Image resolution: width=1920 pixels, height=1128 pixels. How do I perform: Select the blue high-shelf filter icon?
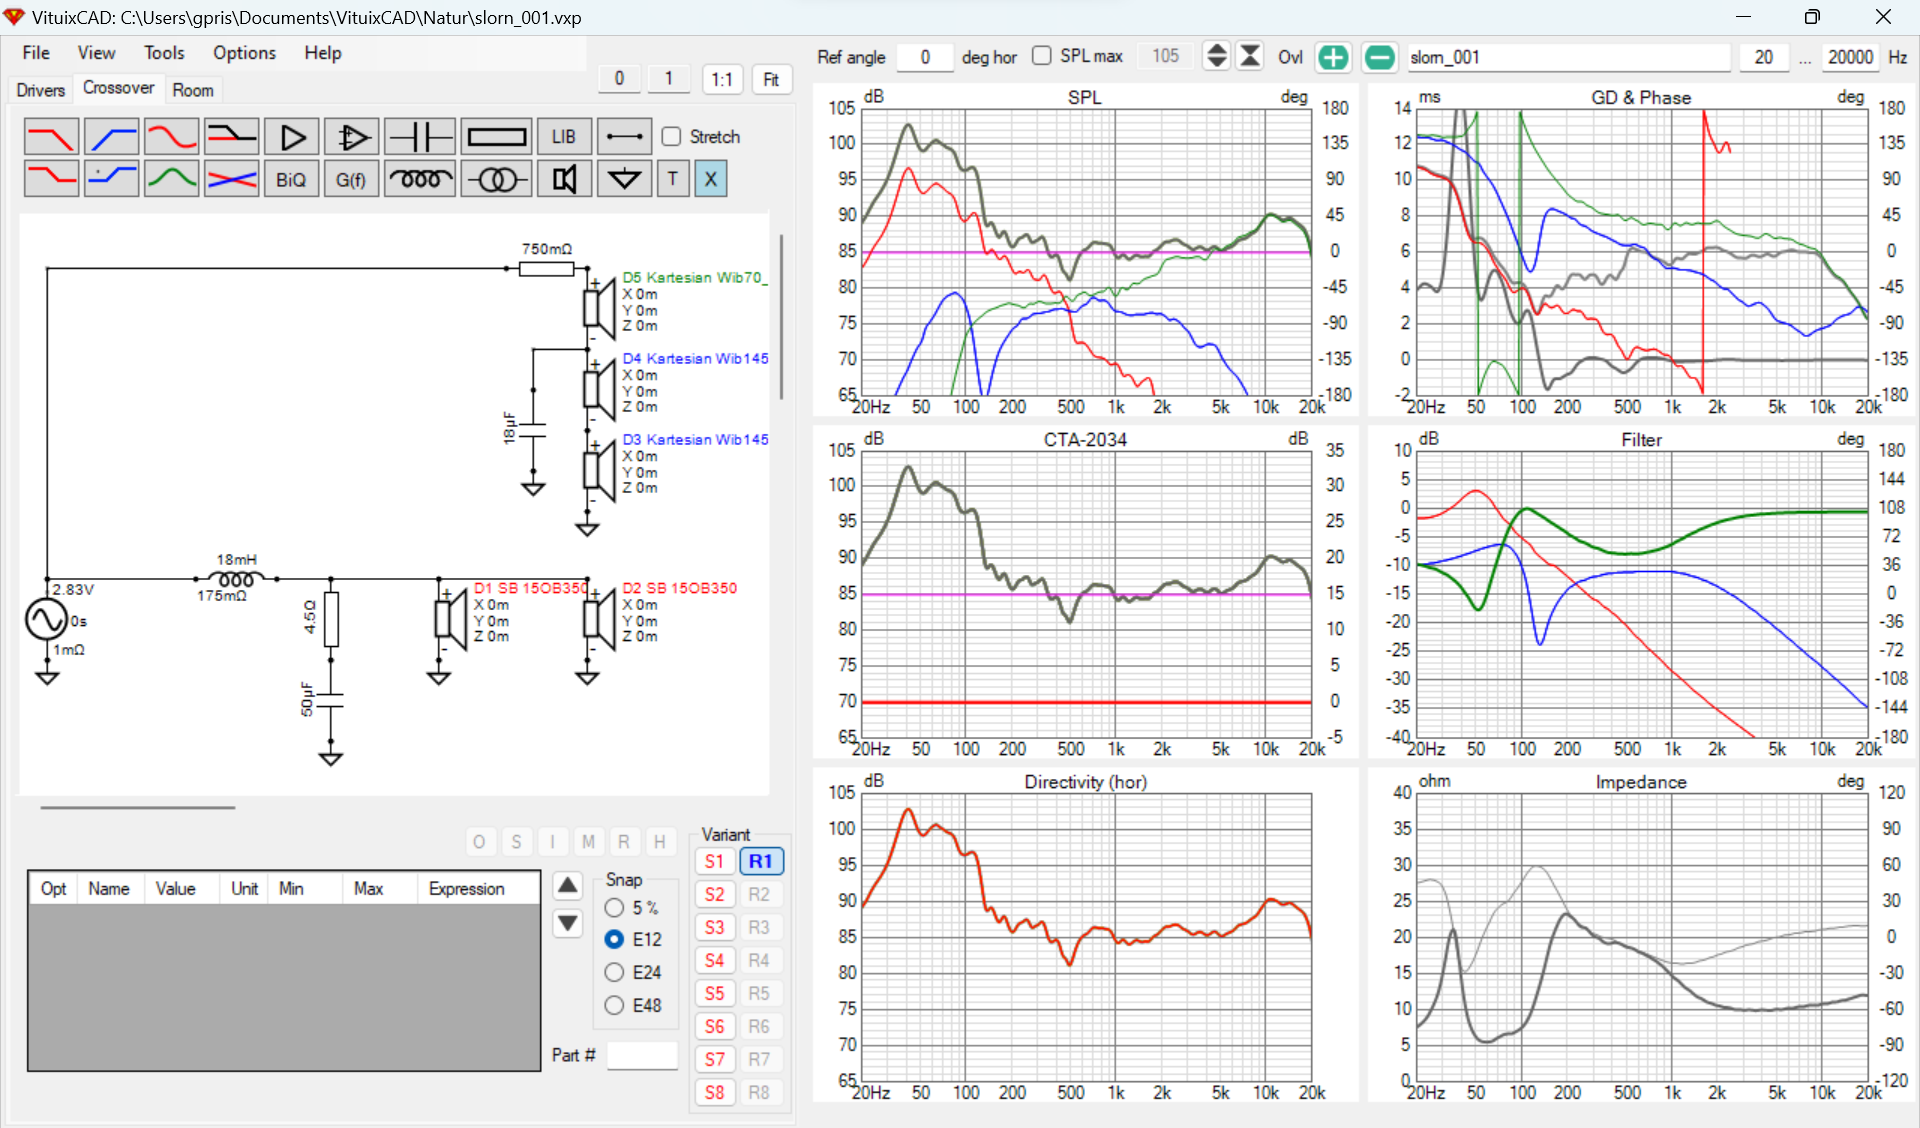tap(111, 179)
